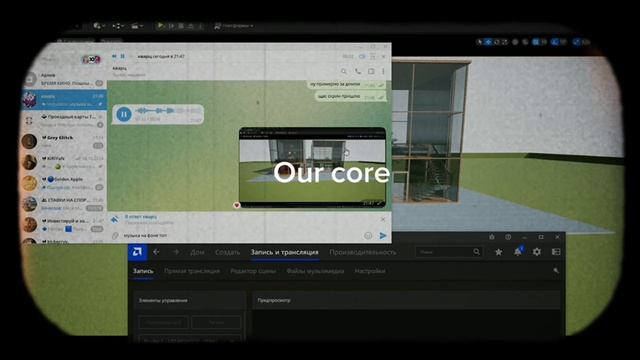Switch to the Дом tab
The height and width of the screenshot is (360, 640).
pyautogui.click(x=197, y=252)
